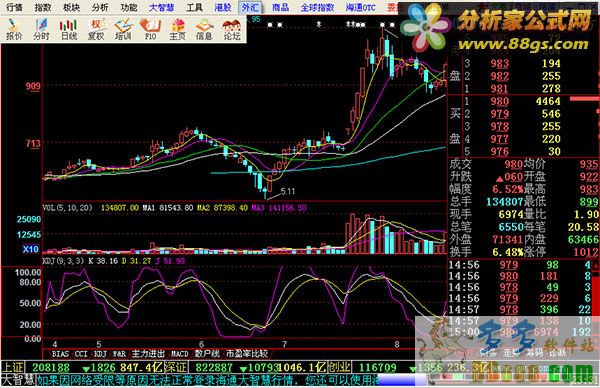This screenshot has height=388, width=600.
Task: Select the 主力进出 indicator tab
Action: (x=148, y=354)
